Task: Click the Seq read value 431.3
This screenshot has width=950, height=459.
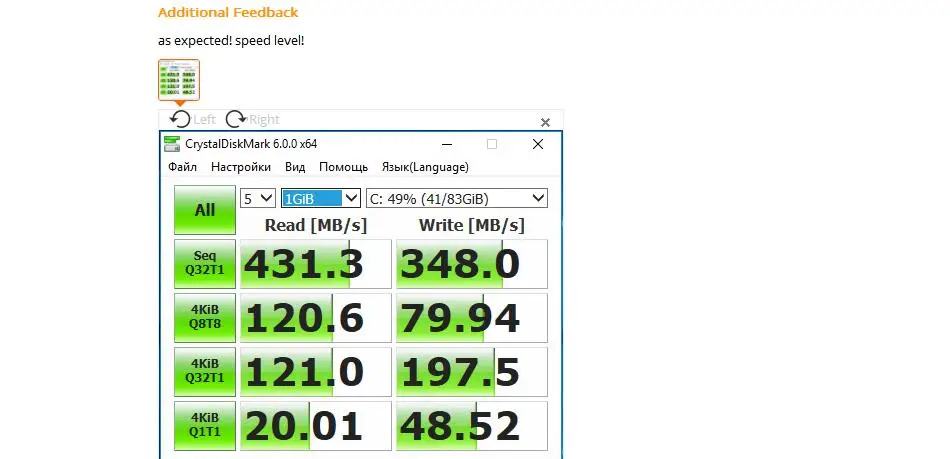Action: coord(316,264)
